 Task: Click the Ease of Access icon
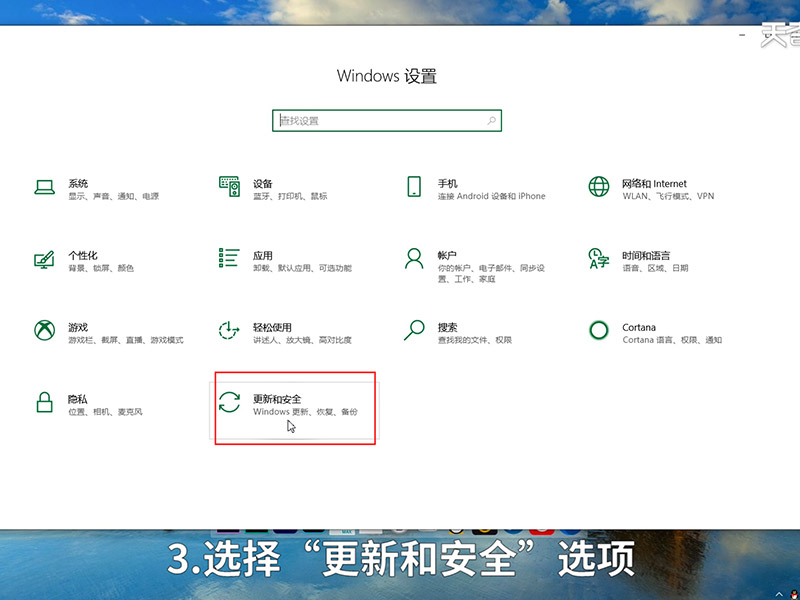[229, 330]
